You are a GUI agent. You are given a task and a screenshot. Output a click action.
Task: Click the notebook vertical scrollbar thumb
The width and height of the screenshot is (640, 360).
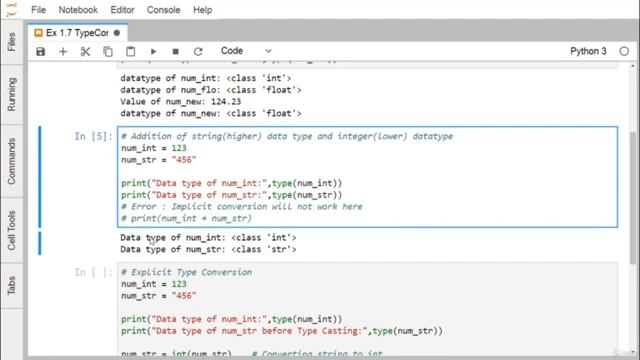pos(633,198)
